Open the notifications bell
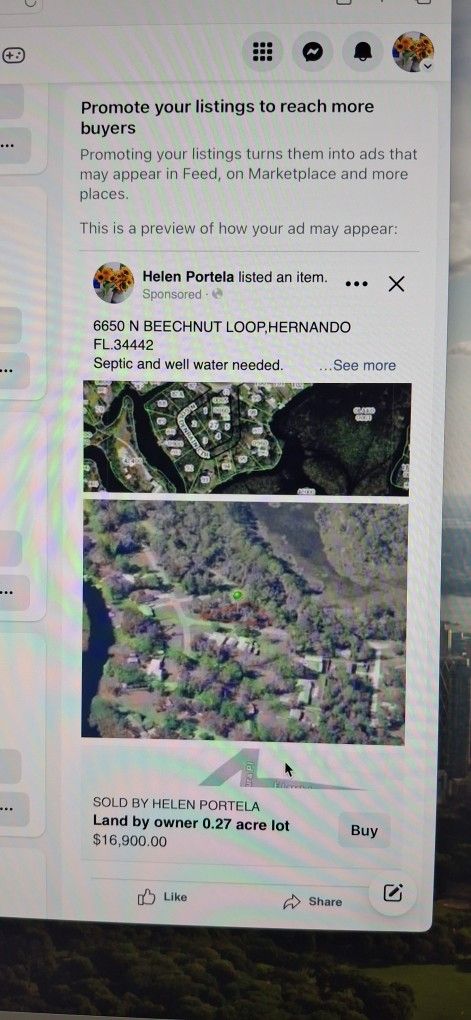The height and width of the screenshot is (1020, 471). 363,52
